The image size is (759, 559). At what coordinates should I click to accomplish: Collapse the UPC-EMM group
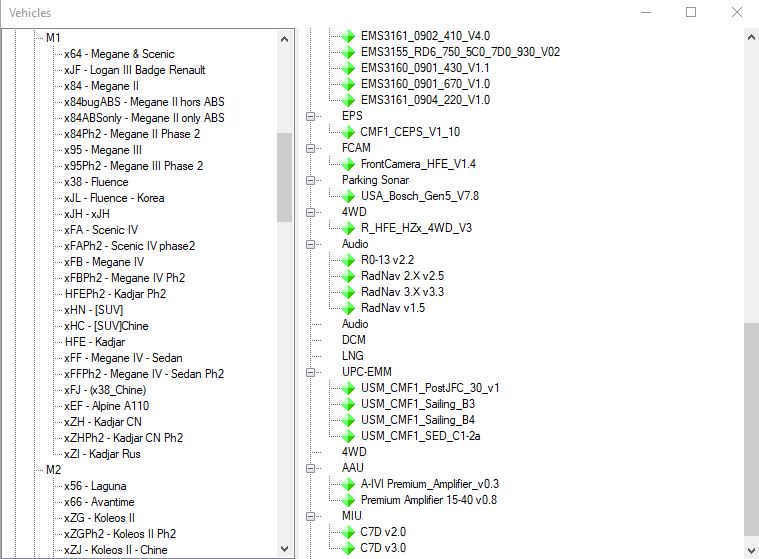(311, 372)
